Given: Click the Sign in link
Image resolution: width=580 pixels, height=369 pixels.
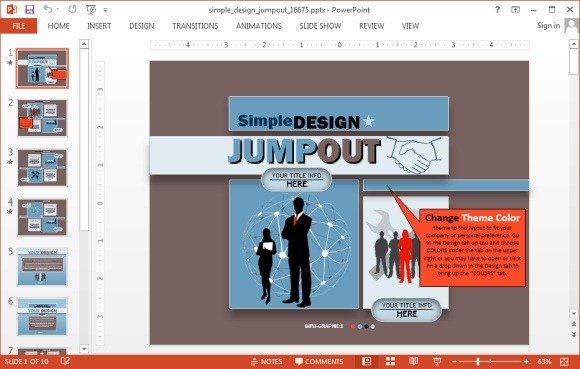Looking at the screenshot, I should (x=549, y=26).
